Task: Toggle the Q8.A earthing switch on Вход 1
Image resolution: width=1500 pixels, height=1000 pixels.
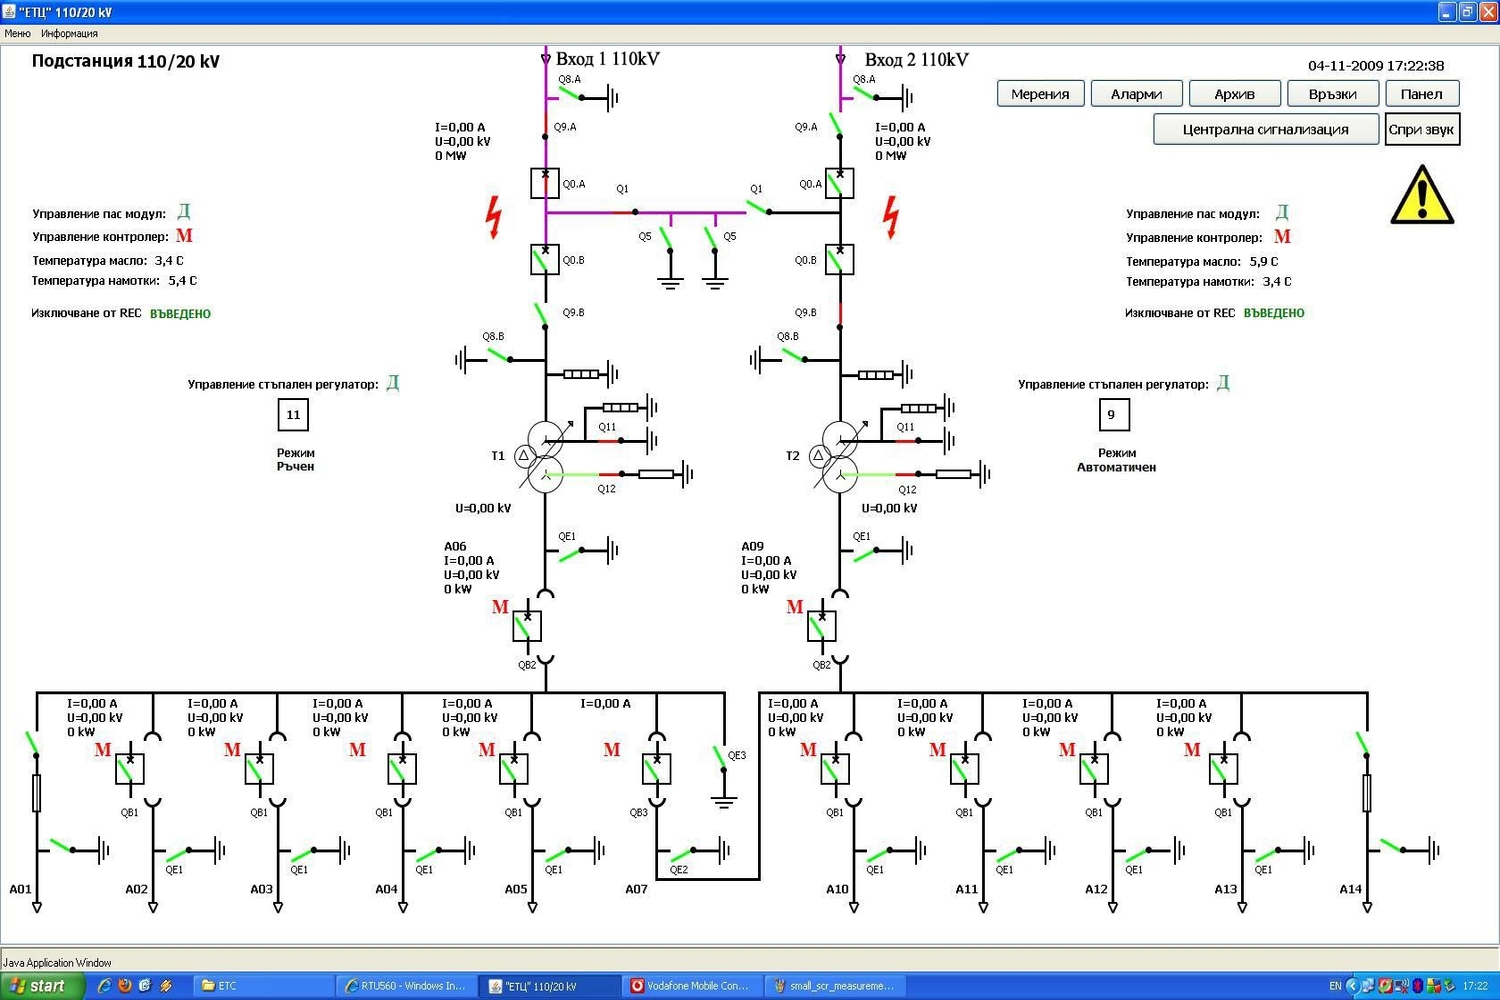Action: [571, 95]
